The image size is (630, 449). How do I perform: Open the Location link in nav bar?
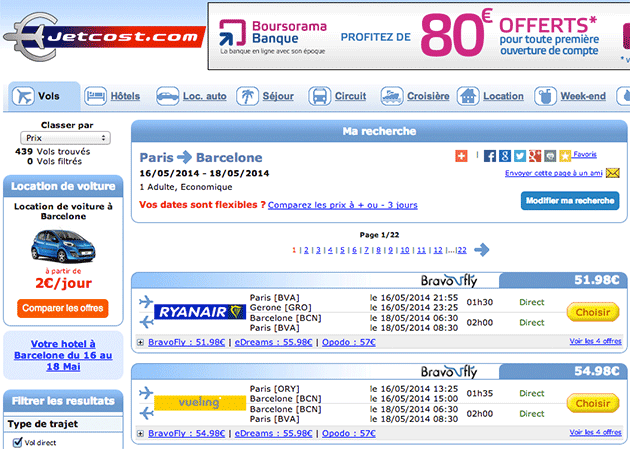point(503,96)
